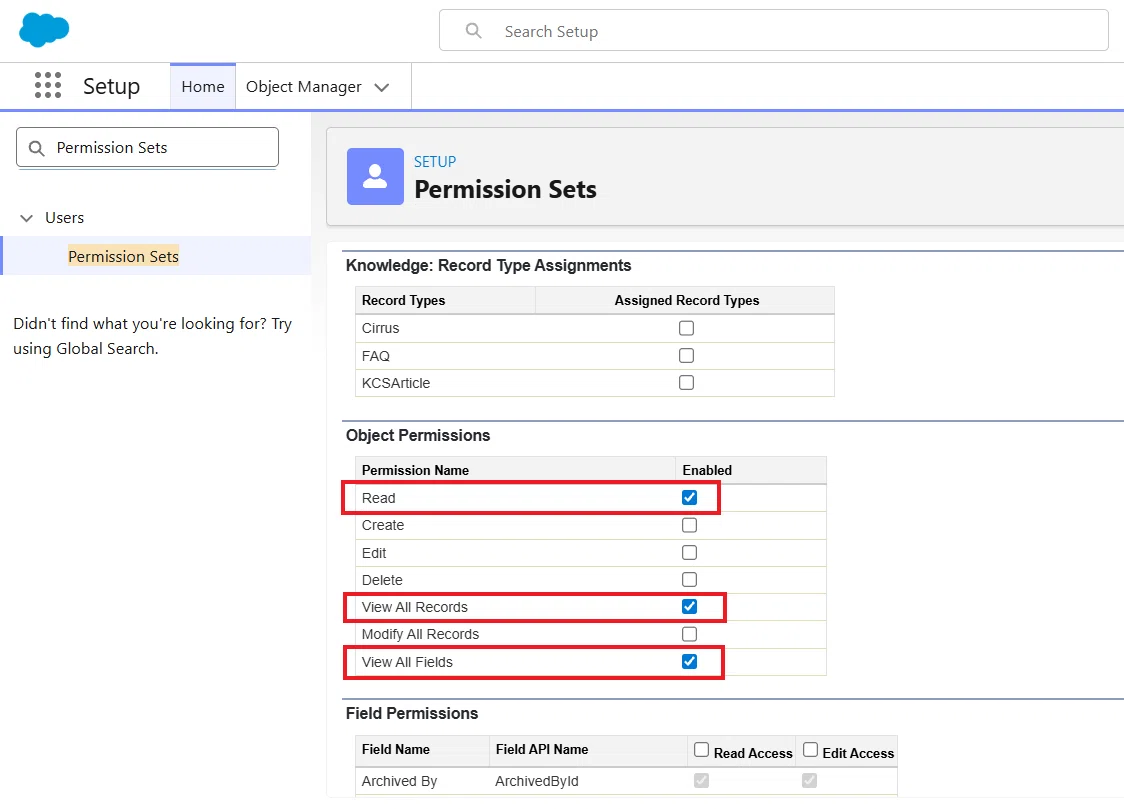Click the SETUP breadcrumb label
1124x809 pixels.
tap(434, 162)
